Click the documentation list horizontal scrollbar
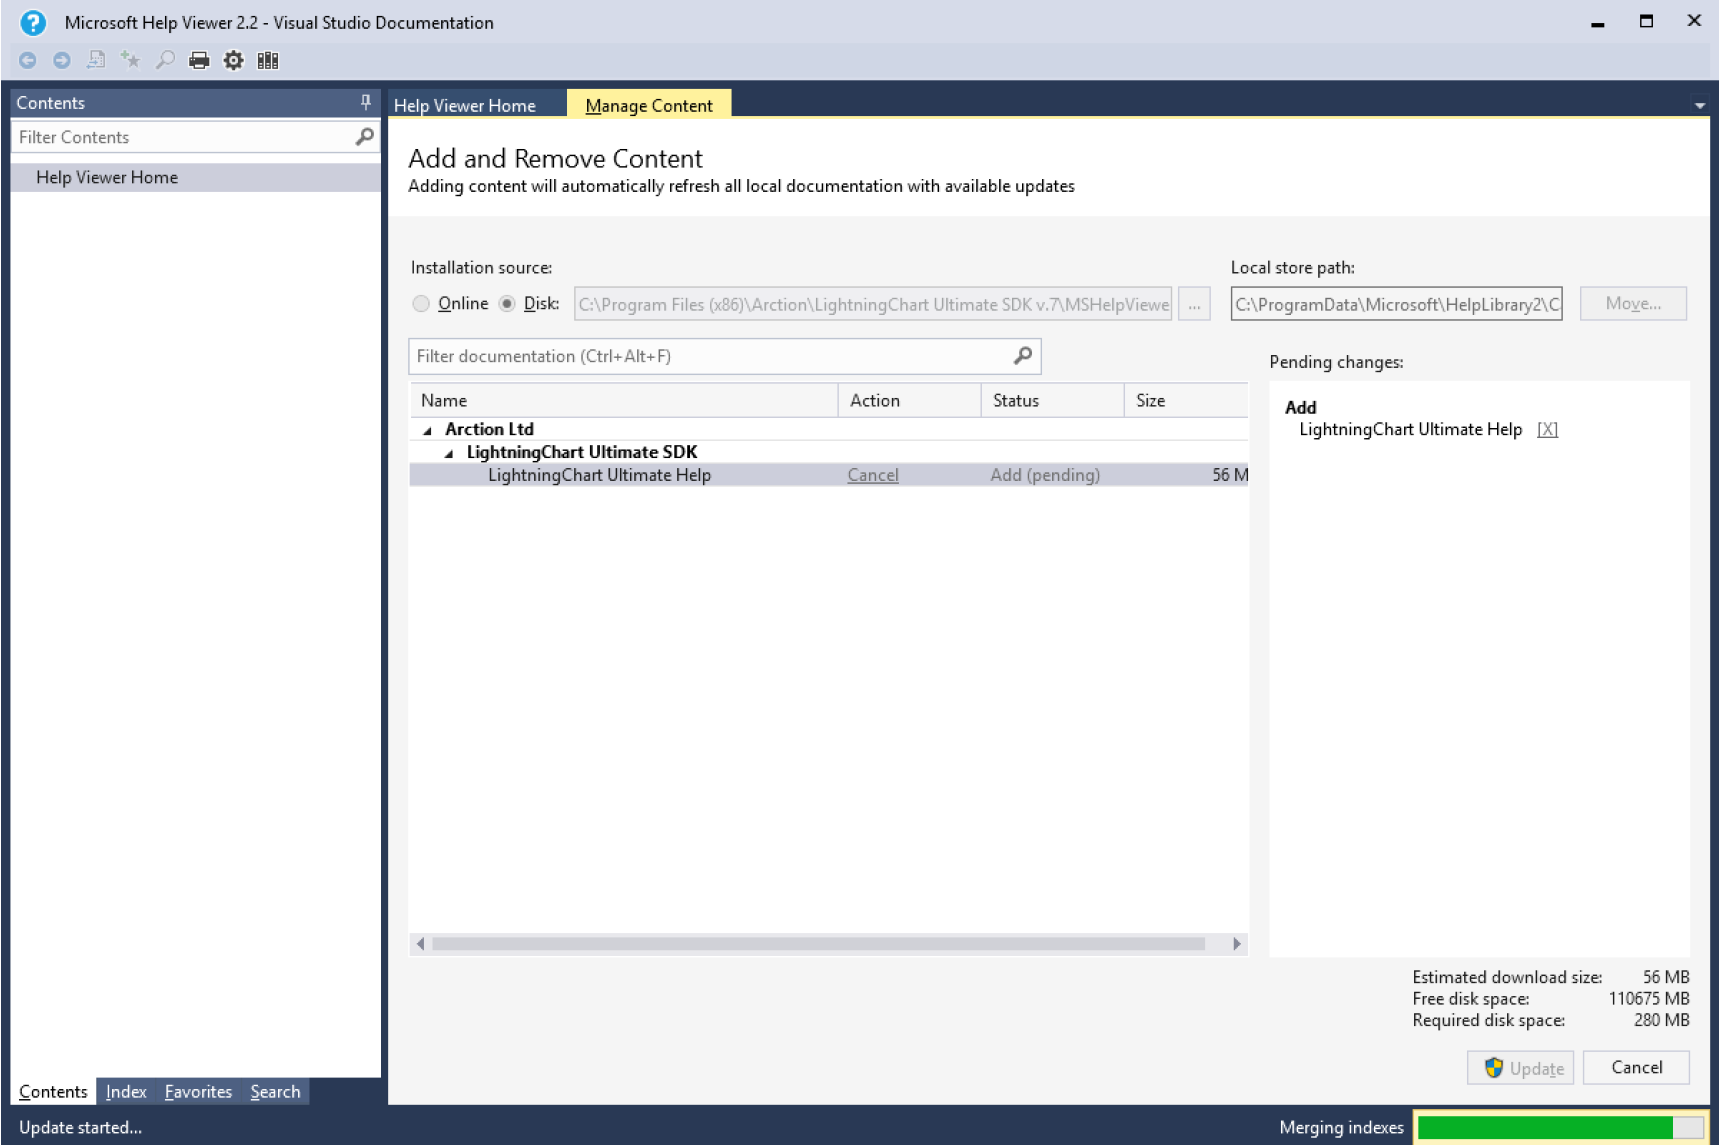This screenshot has width=1720, height=1148. (818, 944)
